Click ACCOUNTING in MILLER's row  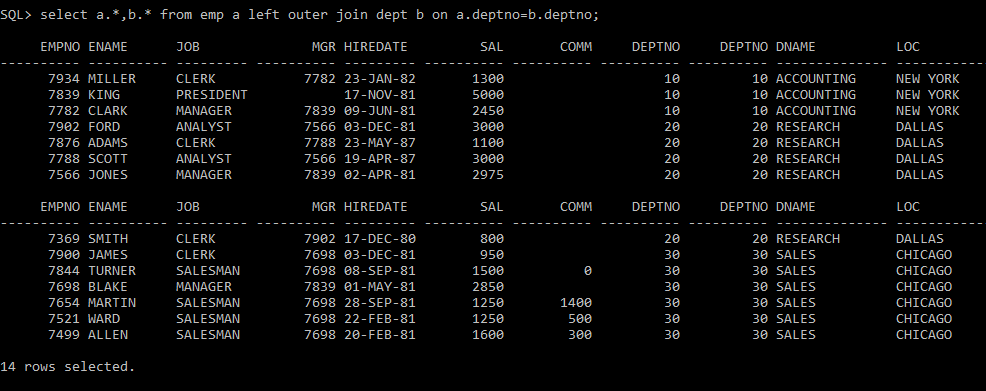pos(816,79)
